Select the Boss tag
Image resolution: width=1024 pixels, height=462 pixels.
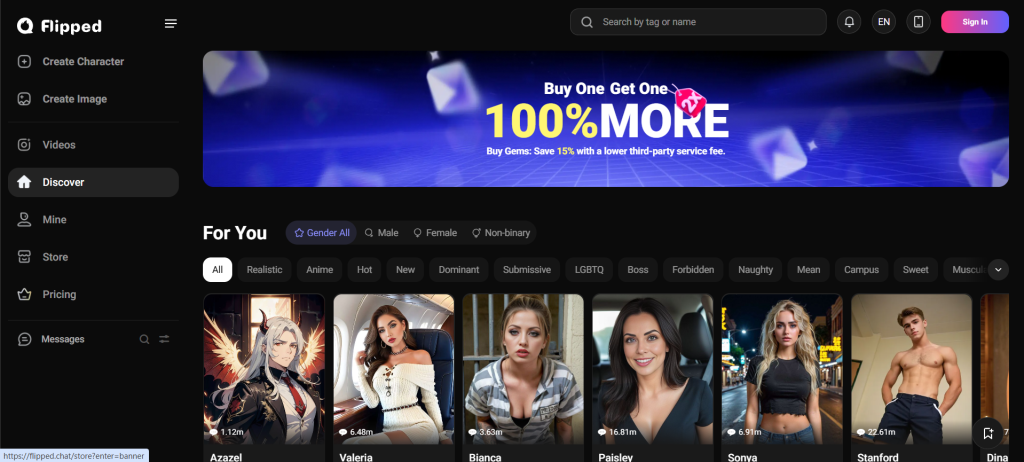pos(638,270)
